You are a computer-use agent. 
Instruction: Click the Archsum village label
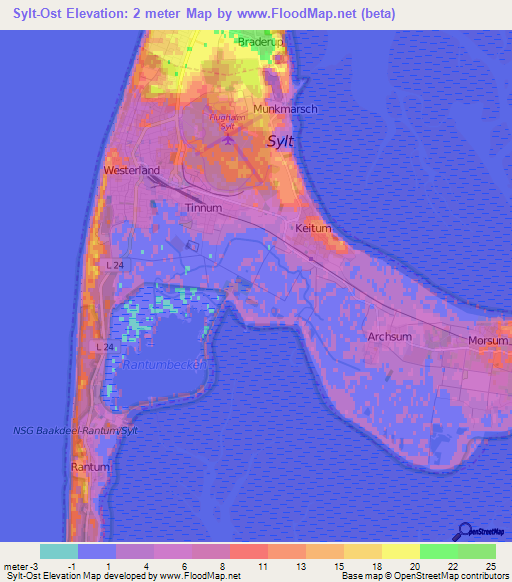[x=389, y=337]
